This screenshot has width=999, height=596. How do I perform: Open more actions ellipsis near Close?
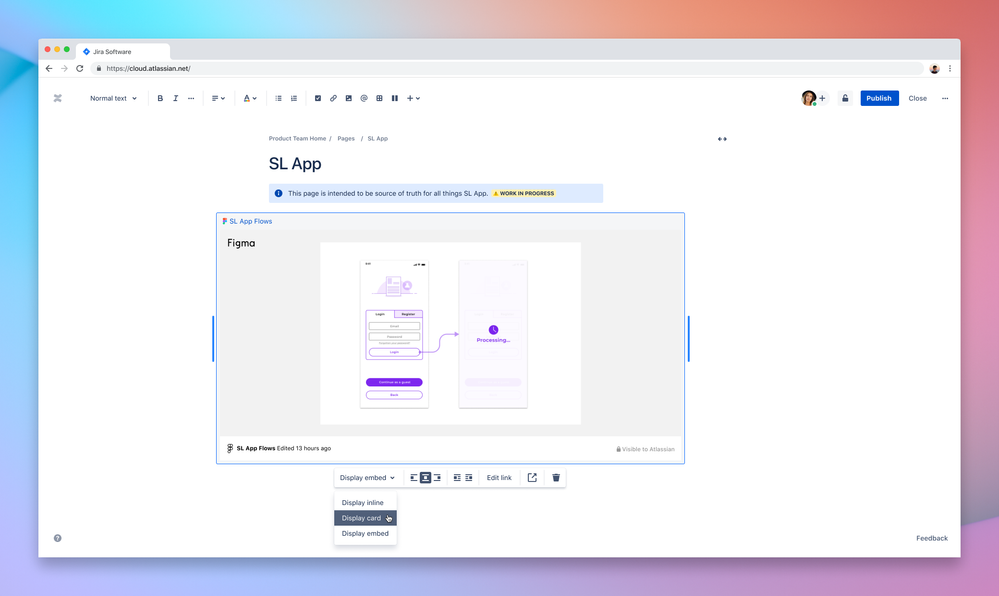pos(945,98)
